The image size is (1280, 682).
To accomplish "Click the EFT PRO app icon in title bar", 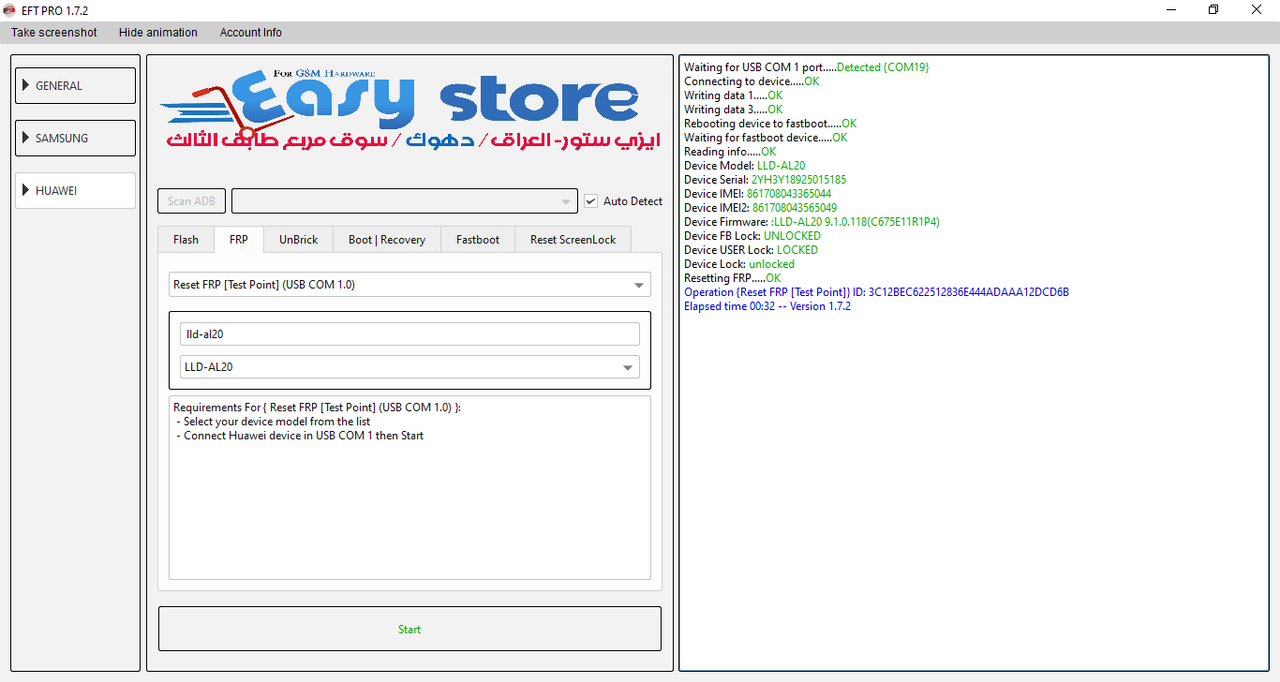I will [x=9, y=10].
